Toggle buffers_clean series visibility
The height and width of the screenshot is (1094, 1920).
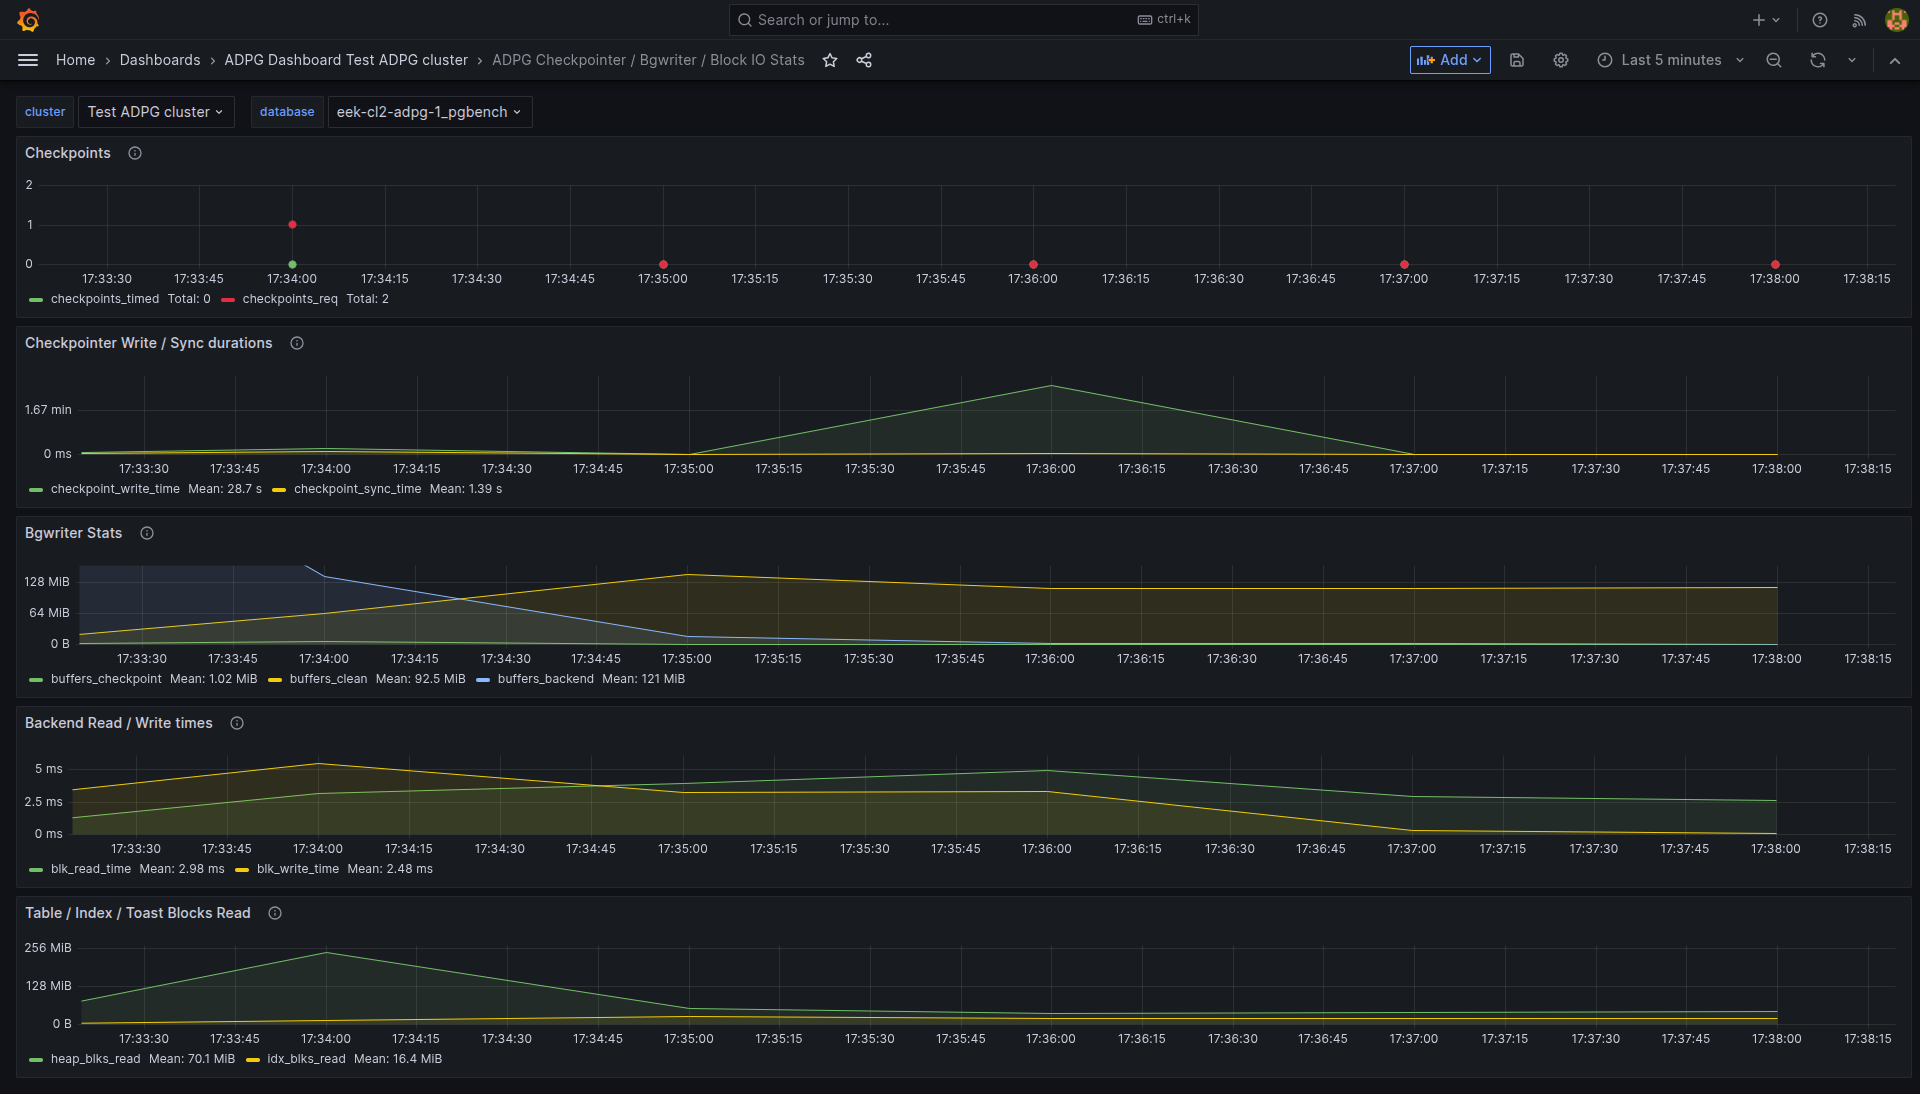click(328, 679)
